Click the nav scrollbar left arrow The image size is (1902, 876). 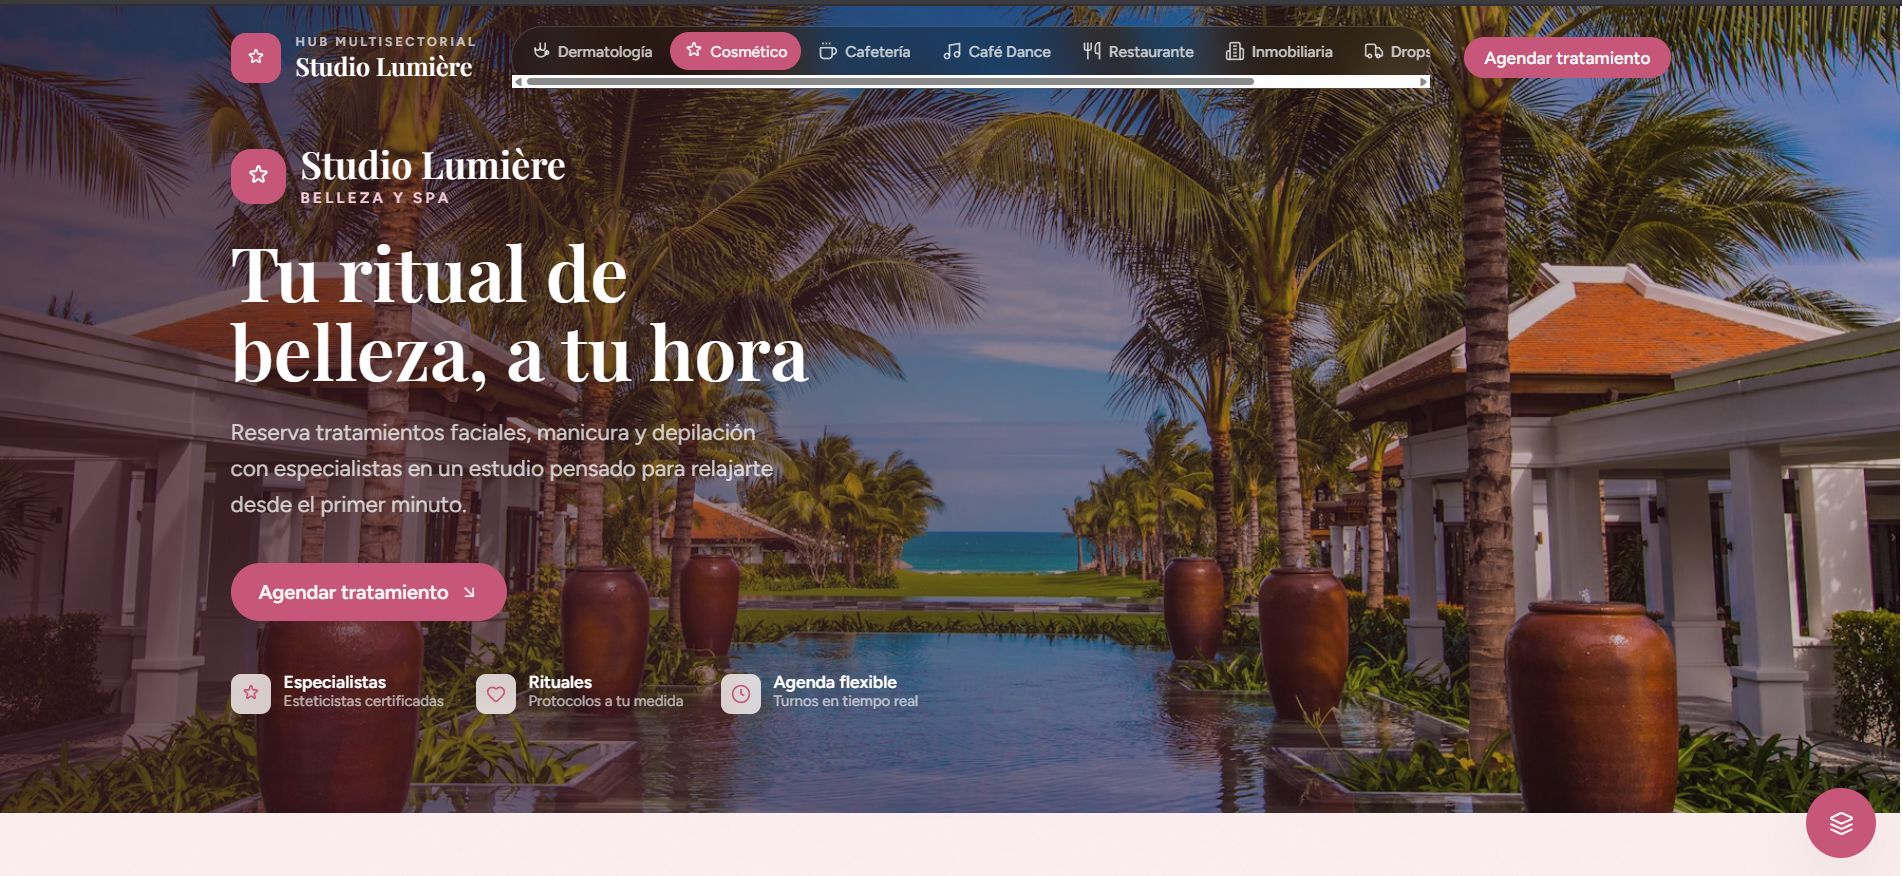click(x=518, y=82)
